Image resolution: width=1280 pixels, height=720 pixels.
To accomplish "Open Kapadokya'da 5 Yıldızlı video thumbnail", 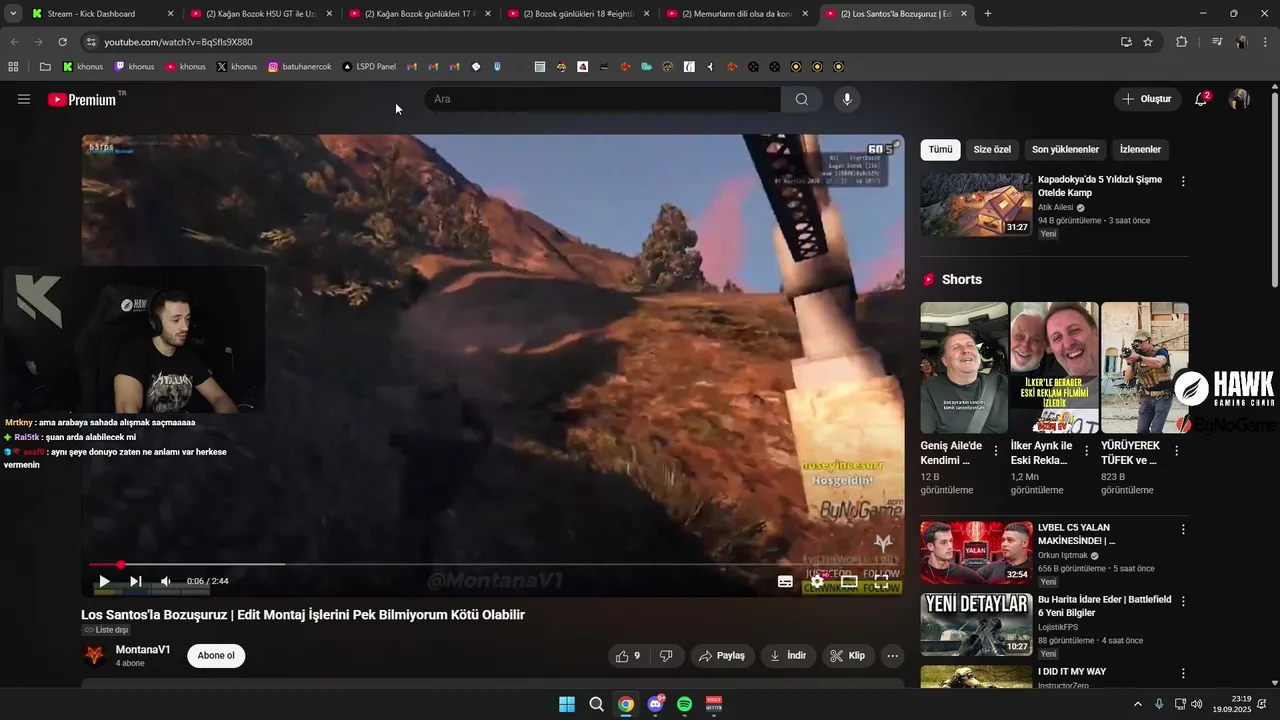I will [976, 205].
